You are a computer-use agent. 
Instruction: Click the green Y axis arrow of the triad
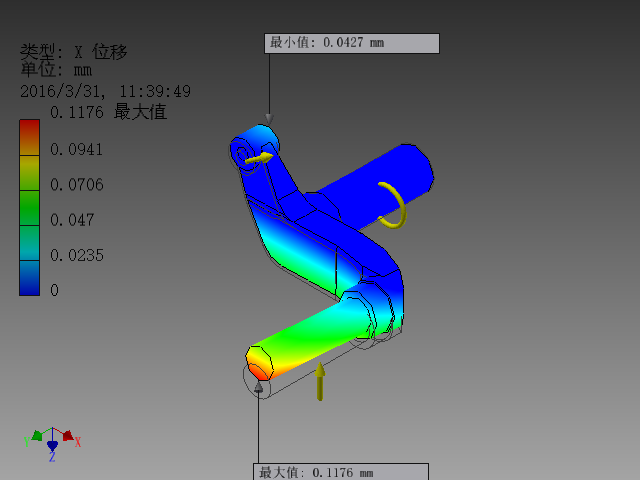pos(37,436)
